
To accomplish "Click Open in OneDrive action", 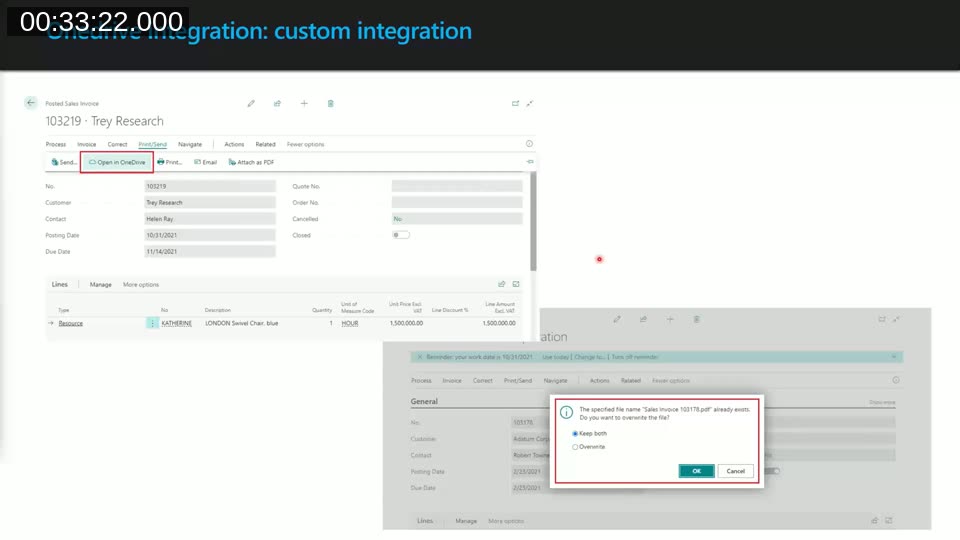I will pos(117,162).
